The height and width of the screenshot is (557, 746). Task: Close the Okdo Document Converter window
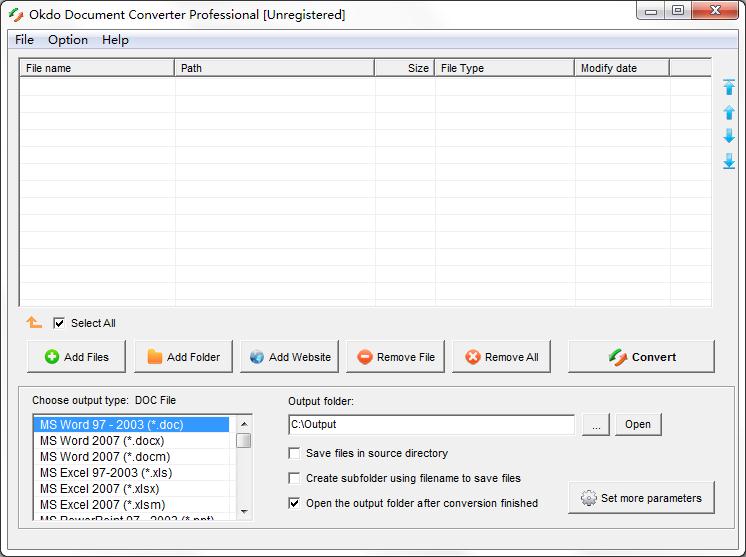coord(715,11)
